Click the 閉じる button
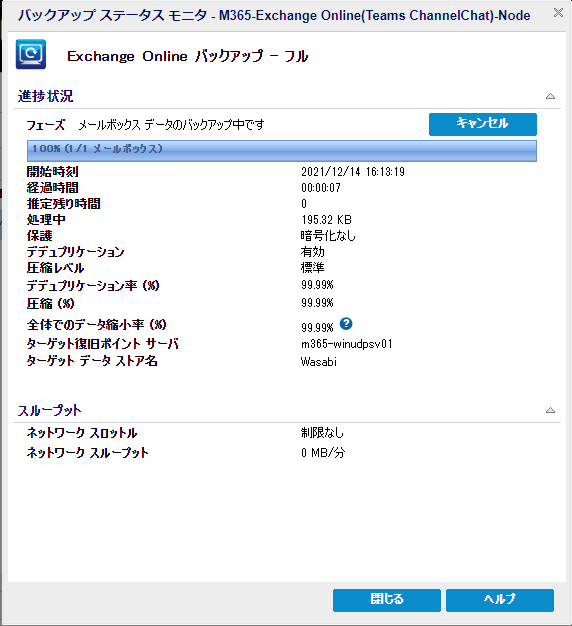This screenshot has width=572, height=626. 387,600
